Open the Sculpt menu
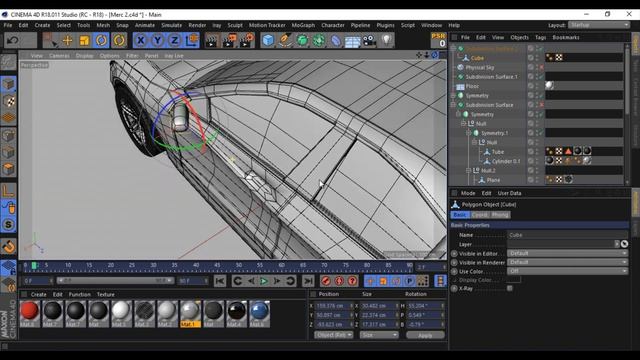640x360 pixels. [235, 25]
